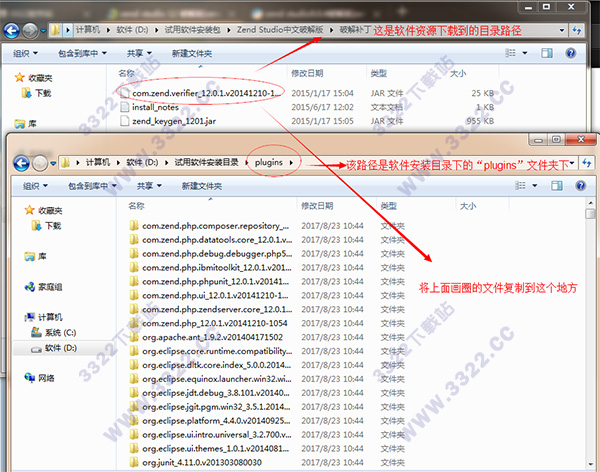Open the org.apache.ant_1.9.2 folder
The height and width of the screenshot is (472, 600).
(206, 337)
